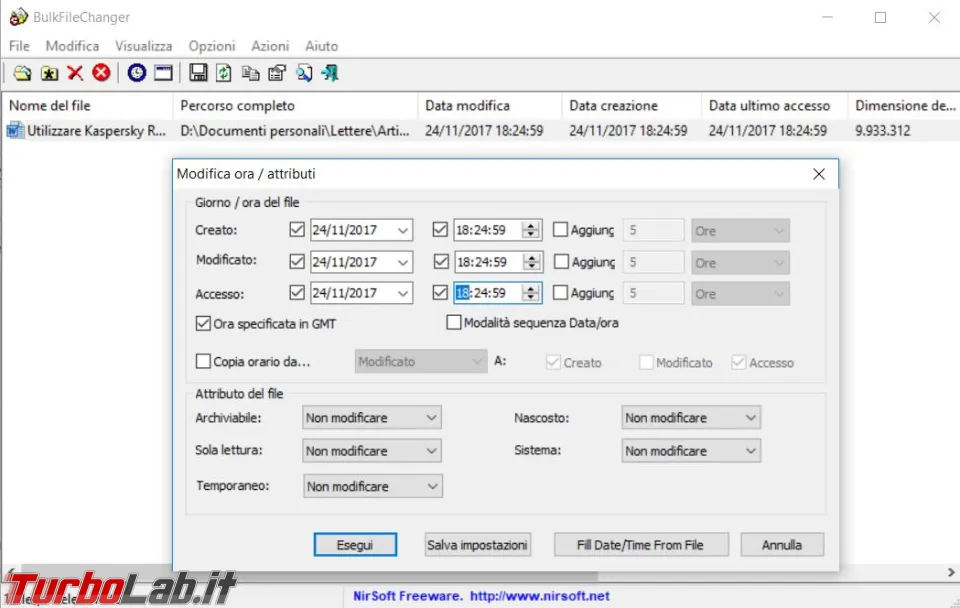Expand the Nascosto attribute dropdown
This screenshot has width=960, height=608.
(691, 418)
